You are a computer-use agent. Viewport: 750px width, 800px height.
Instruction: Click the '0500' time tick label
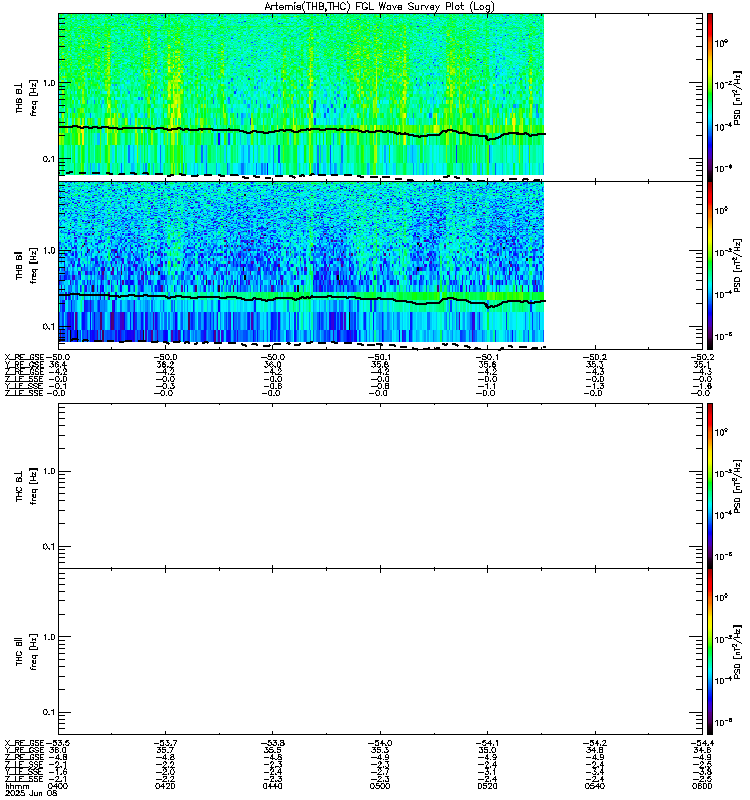pyautogui.click(x=380, y=786)
